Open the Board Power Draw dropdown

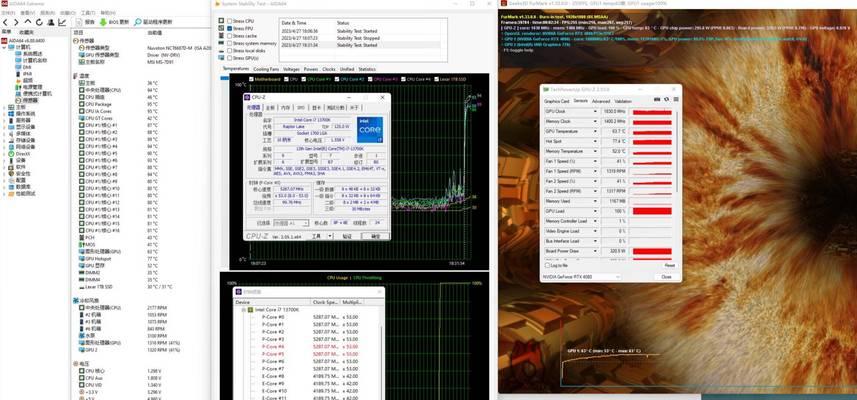(596, 251)
